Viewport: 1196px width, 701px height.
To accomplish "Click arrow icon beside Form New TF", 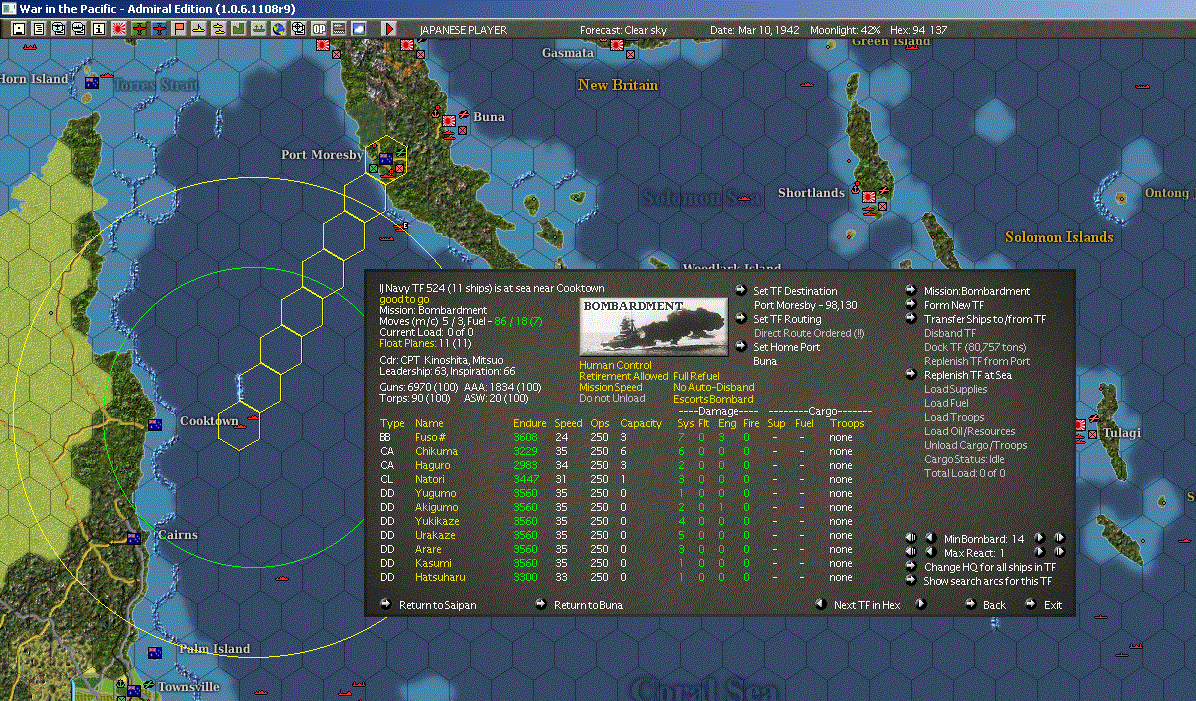I will tap(911, 304).
